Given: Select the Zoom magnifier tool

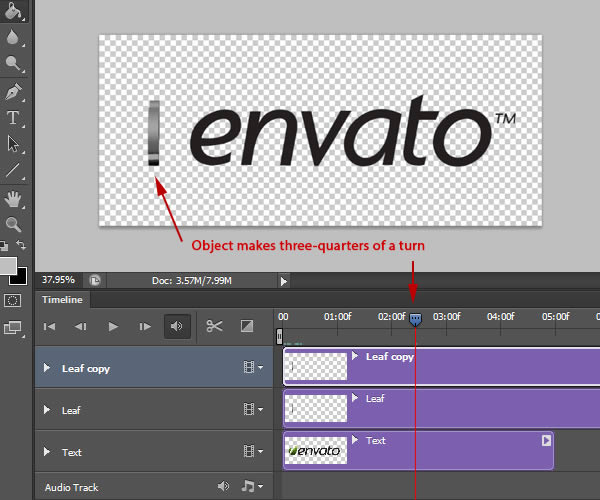Looking at the screenshot, I should pyautogui.click(x=13, y=224).
